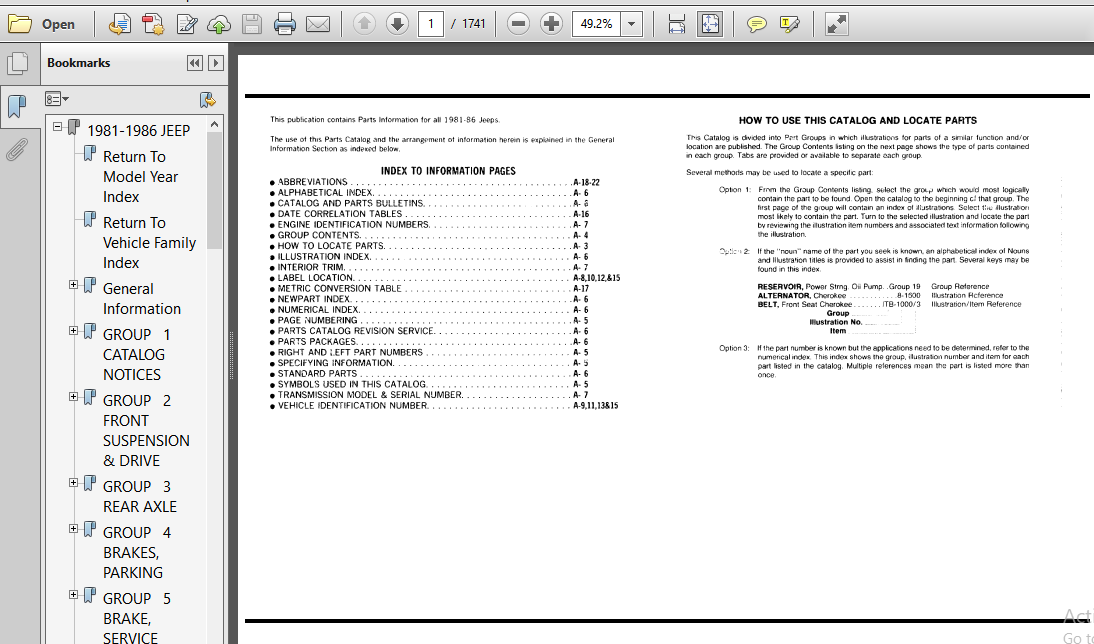Click the Open file button

click(x=41, y=24)
